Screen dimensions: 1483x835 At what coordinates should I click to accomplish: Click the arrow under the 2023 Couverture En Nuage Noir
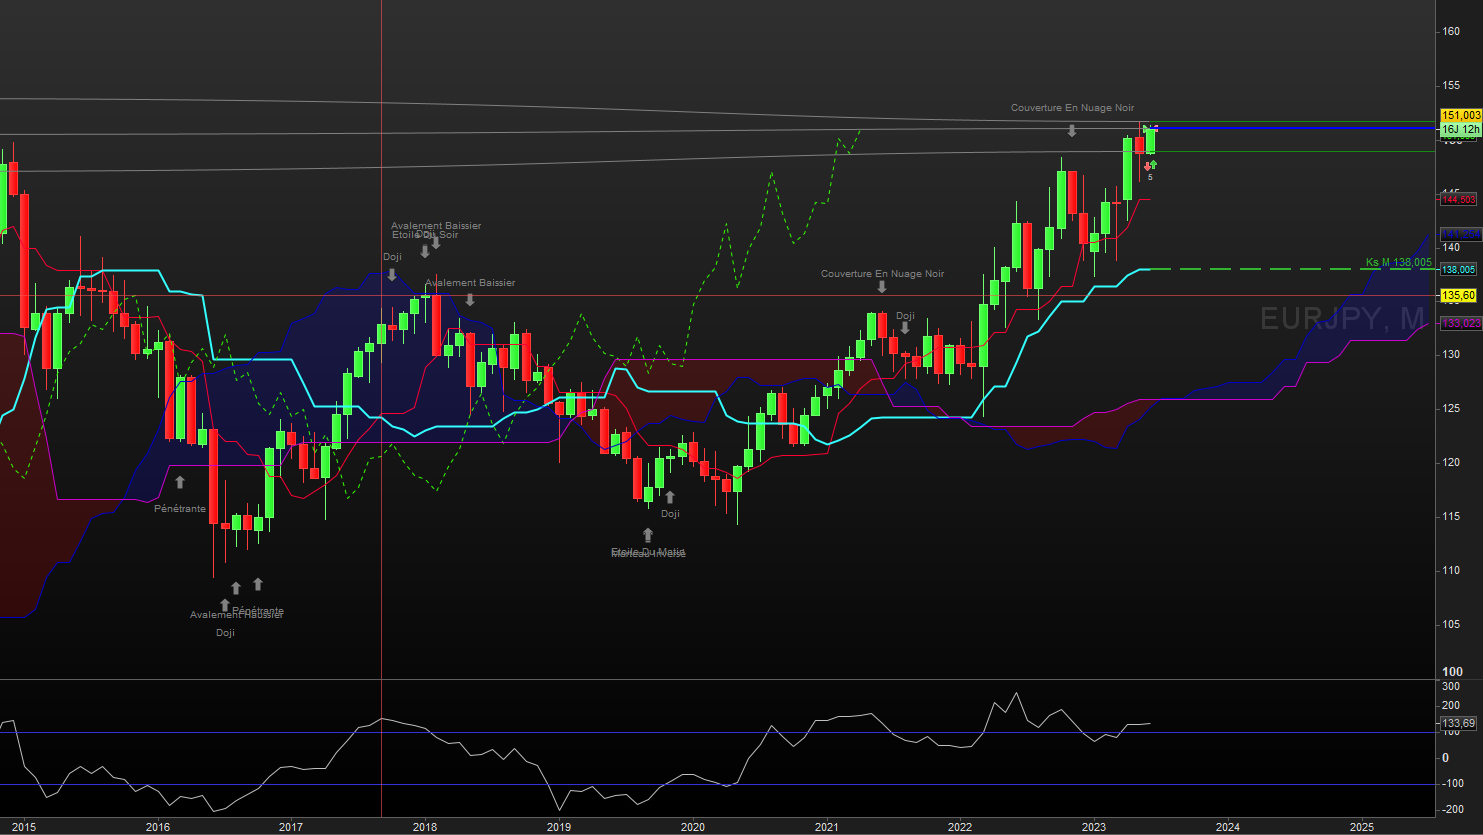(x=1072, y=131)
